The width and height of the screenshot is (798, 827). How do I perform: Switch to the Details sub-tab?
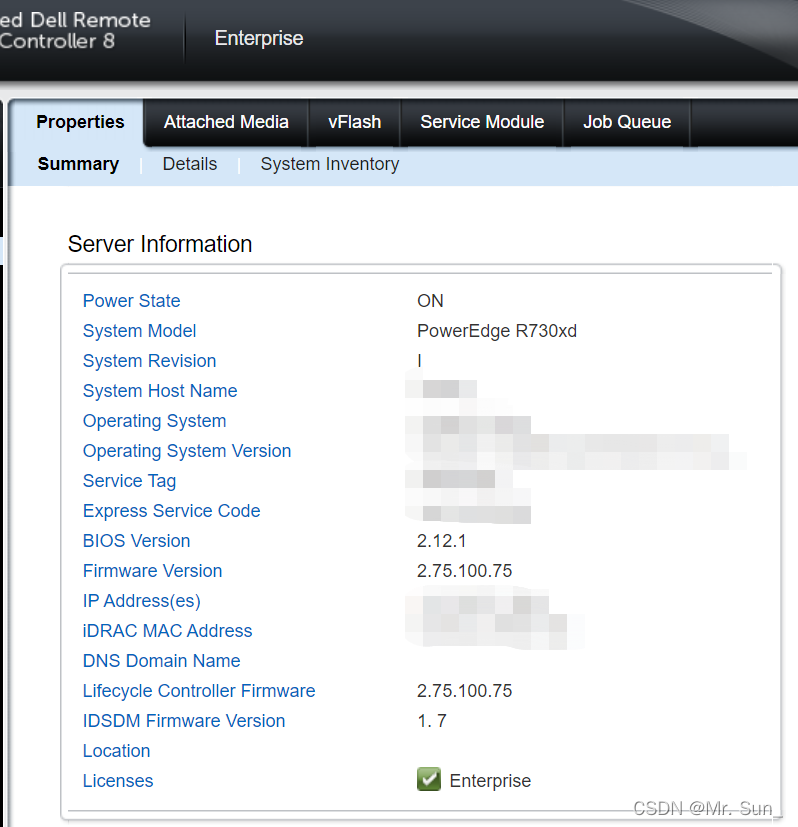(190, 164)
